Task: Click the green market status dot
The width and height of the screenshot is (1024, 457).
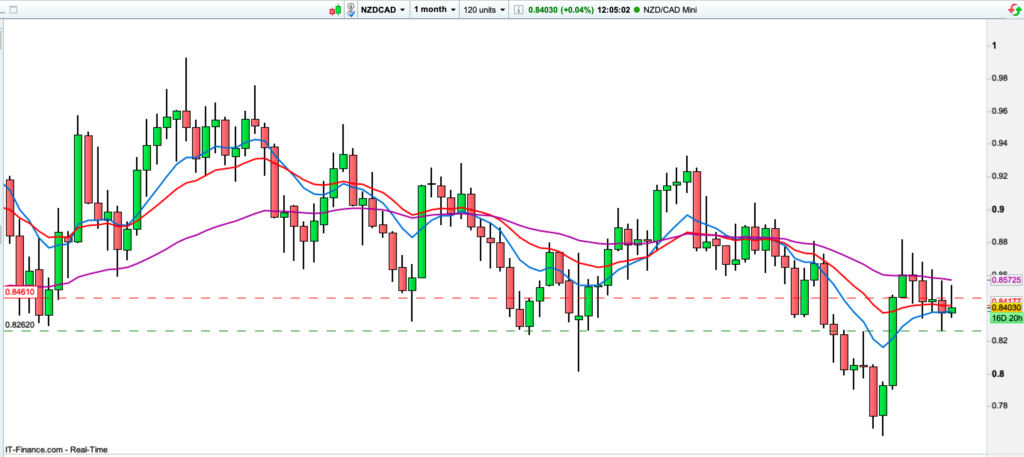Action: (x=638, y=9)
